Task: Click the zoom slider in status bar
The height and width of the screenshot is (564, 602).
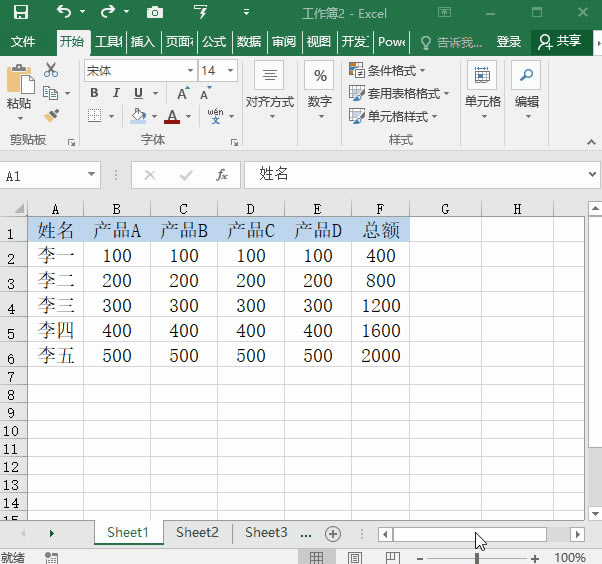Action: pos(479,558)
